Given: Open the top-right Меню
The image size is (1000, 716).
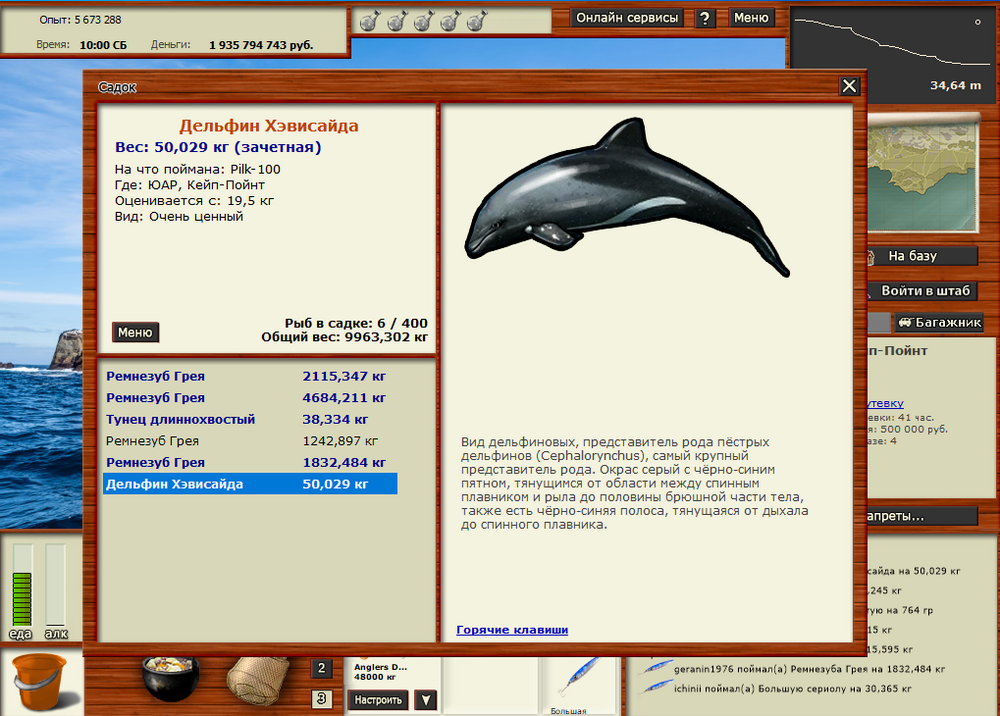Looking at the screenshot, I should [x=751, y=18].
